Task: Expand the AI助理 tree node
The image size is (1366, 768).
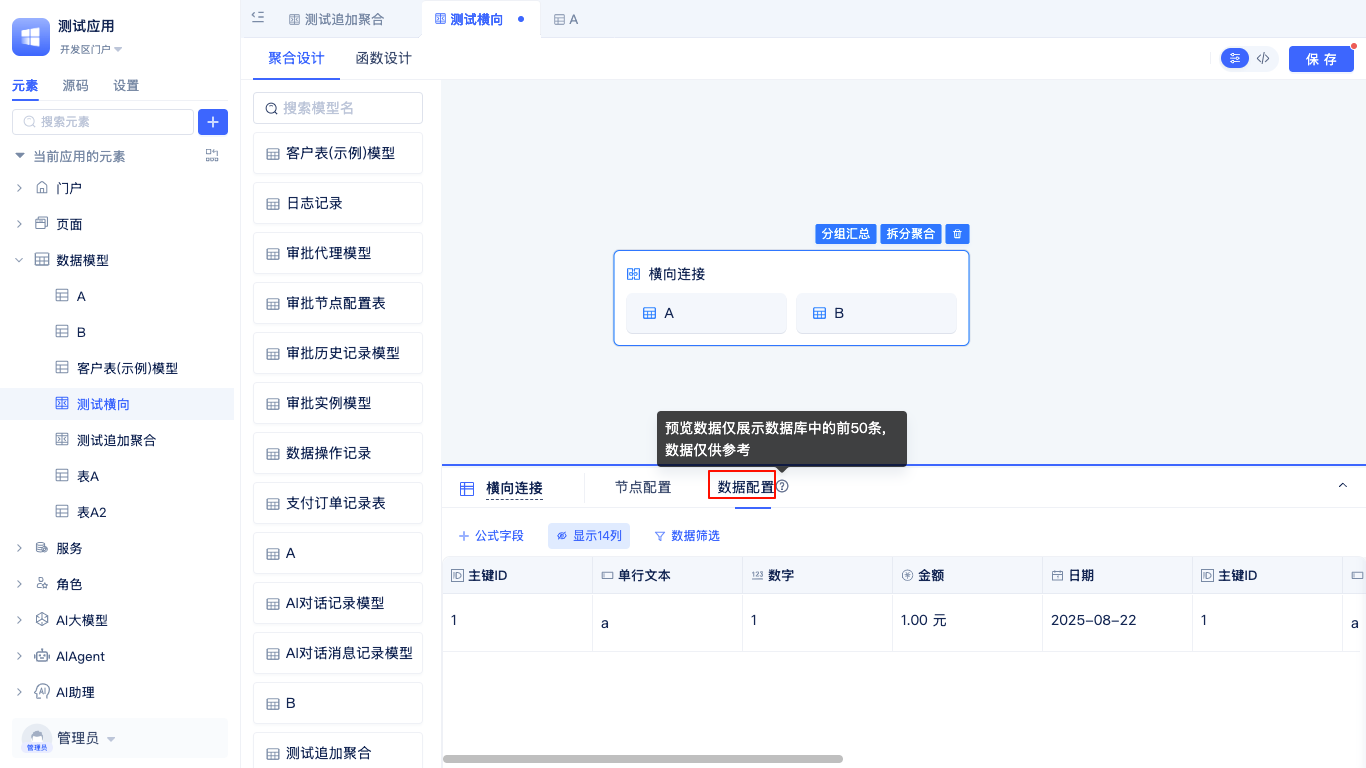Action: pos(19,692)
